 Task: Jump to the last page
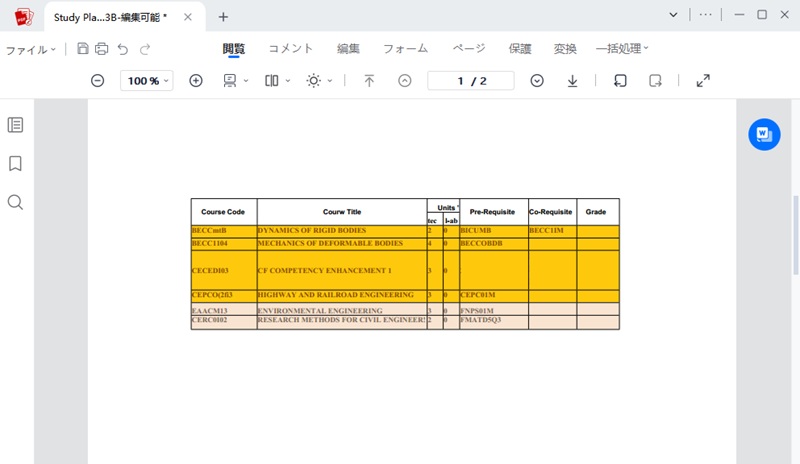(572, 81)
